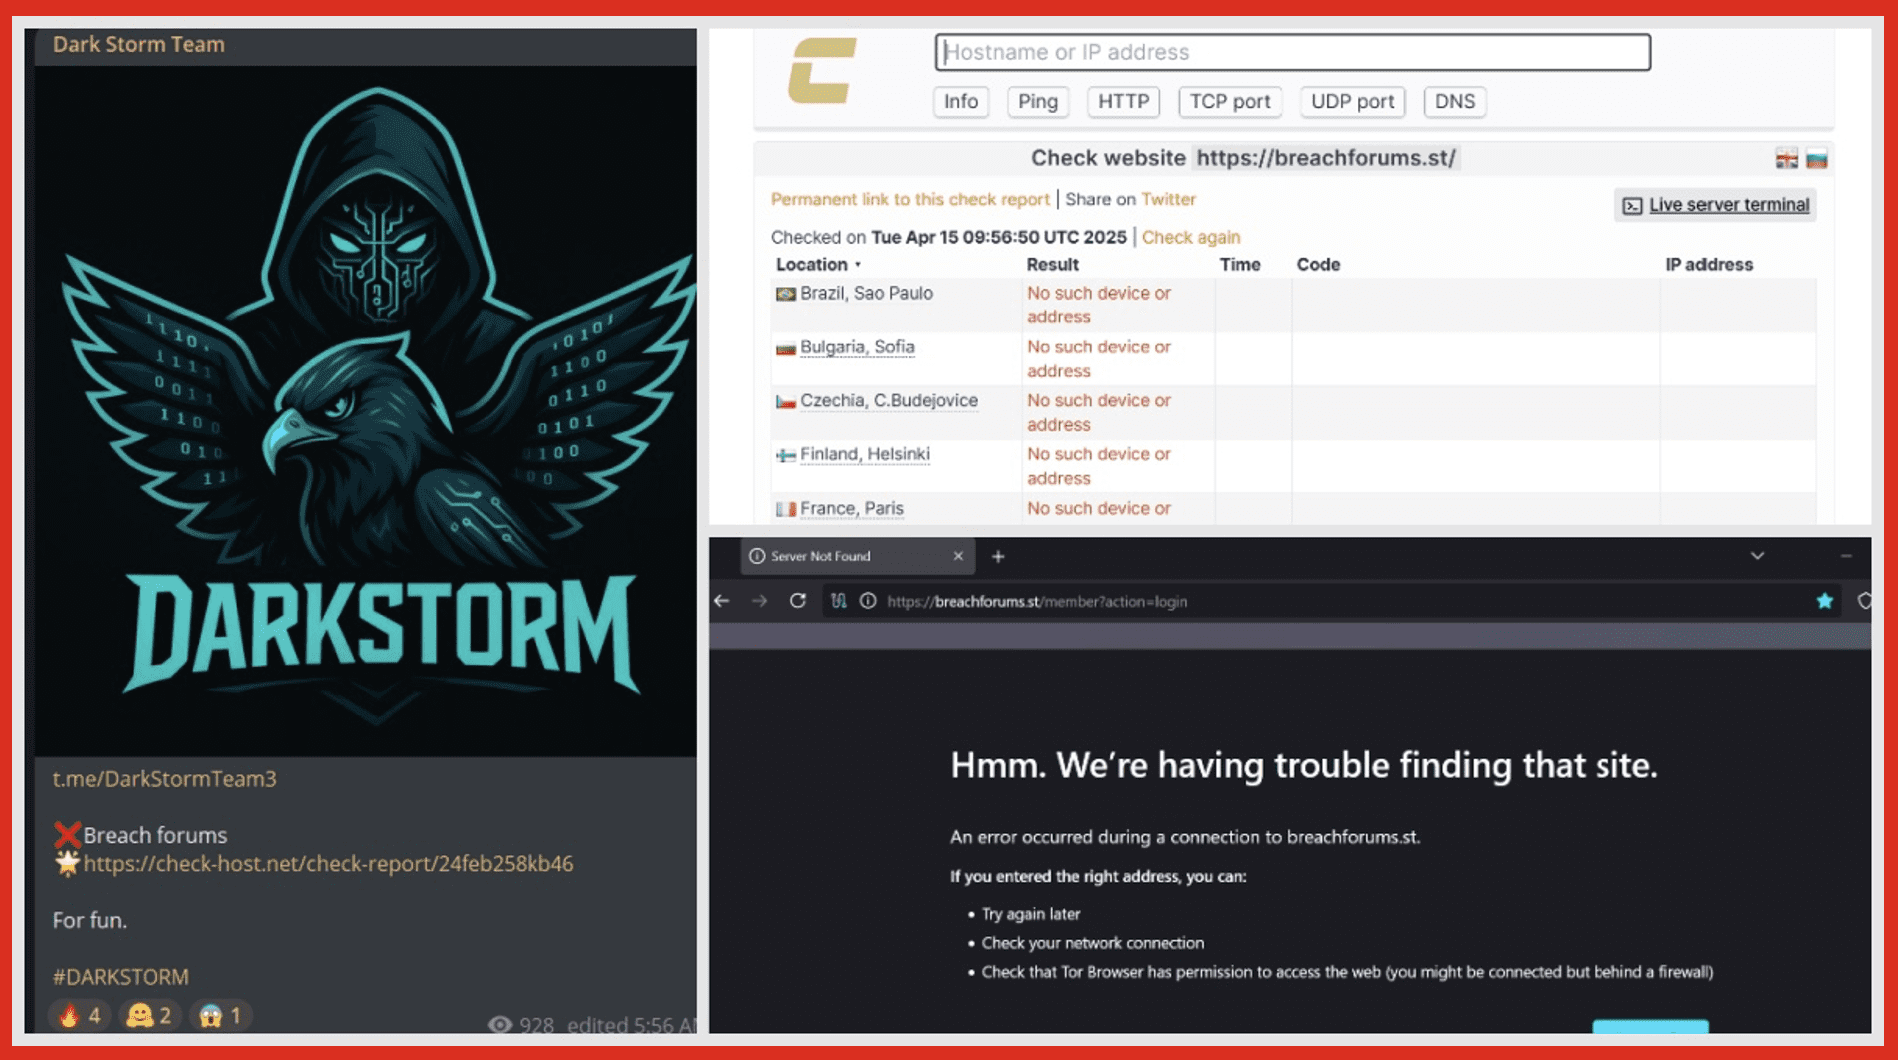
Task: Select the DNS check tab
Action: pyautogui.click(x=1454, y=101)
